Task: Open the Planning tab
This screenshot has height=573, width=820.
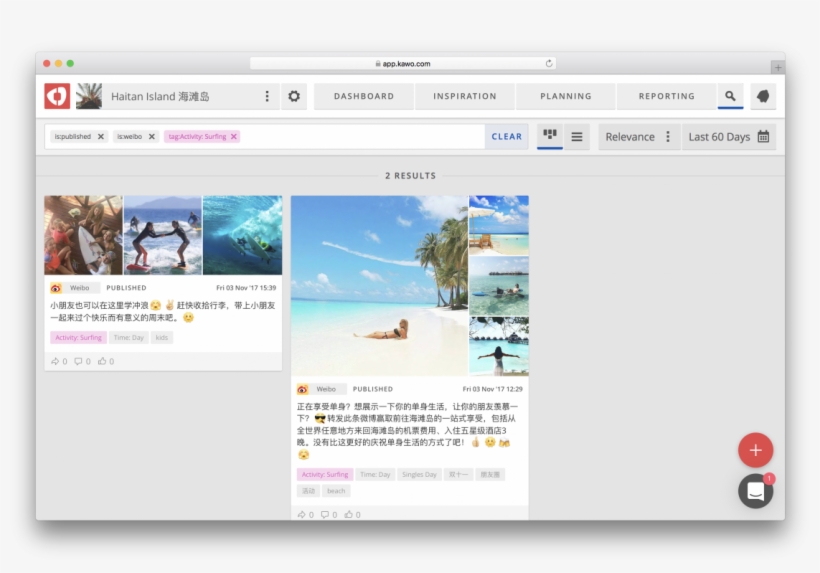Action: pyautogui.click(x=566, y=96)
